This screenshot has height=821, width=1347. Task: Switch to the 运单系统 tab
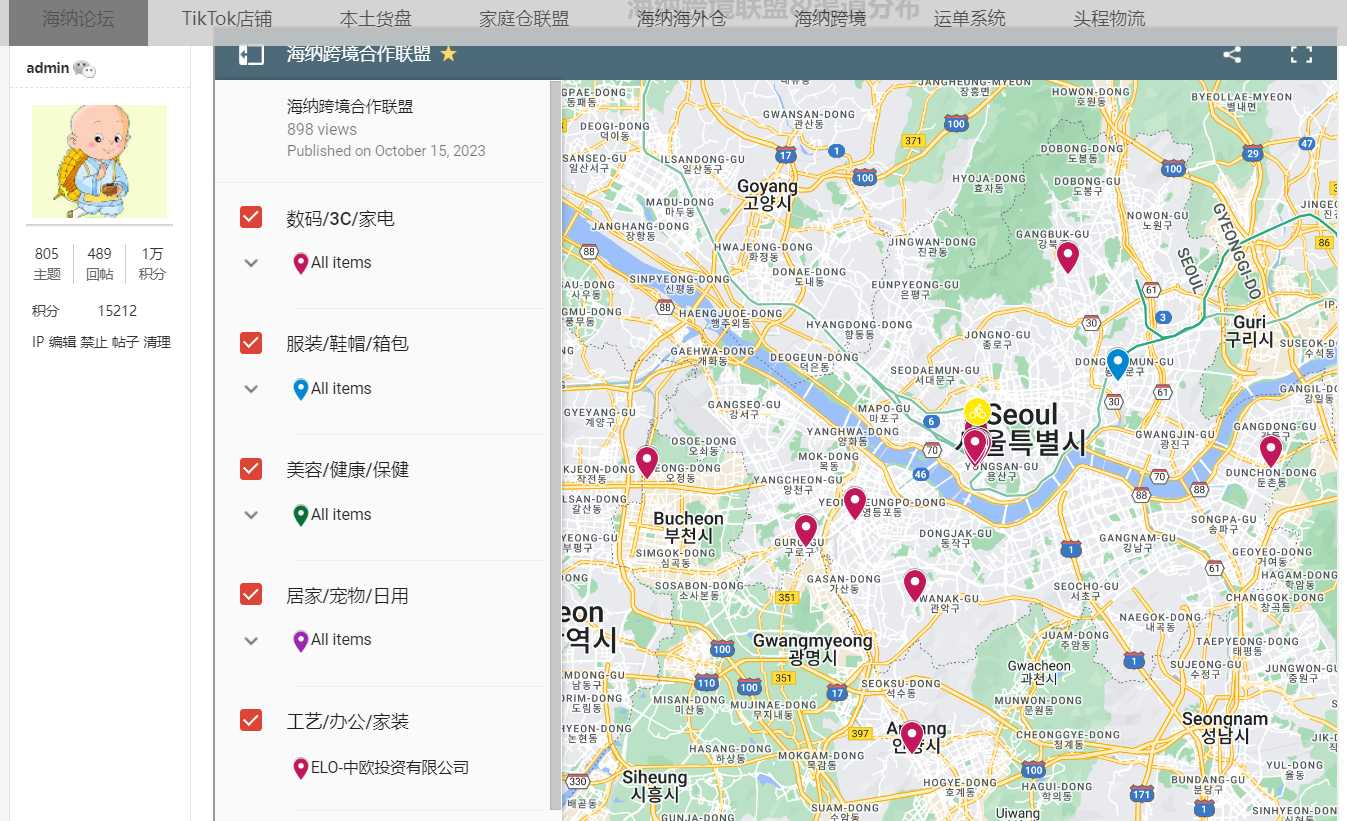tap(969, 19)
